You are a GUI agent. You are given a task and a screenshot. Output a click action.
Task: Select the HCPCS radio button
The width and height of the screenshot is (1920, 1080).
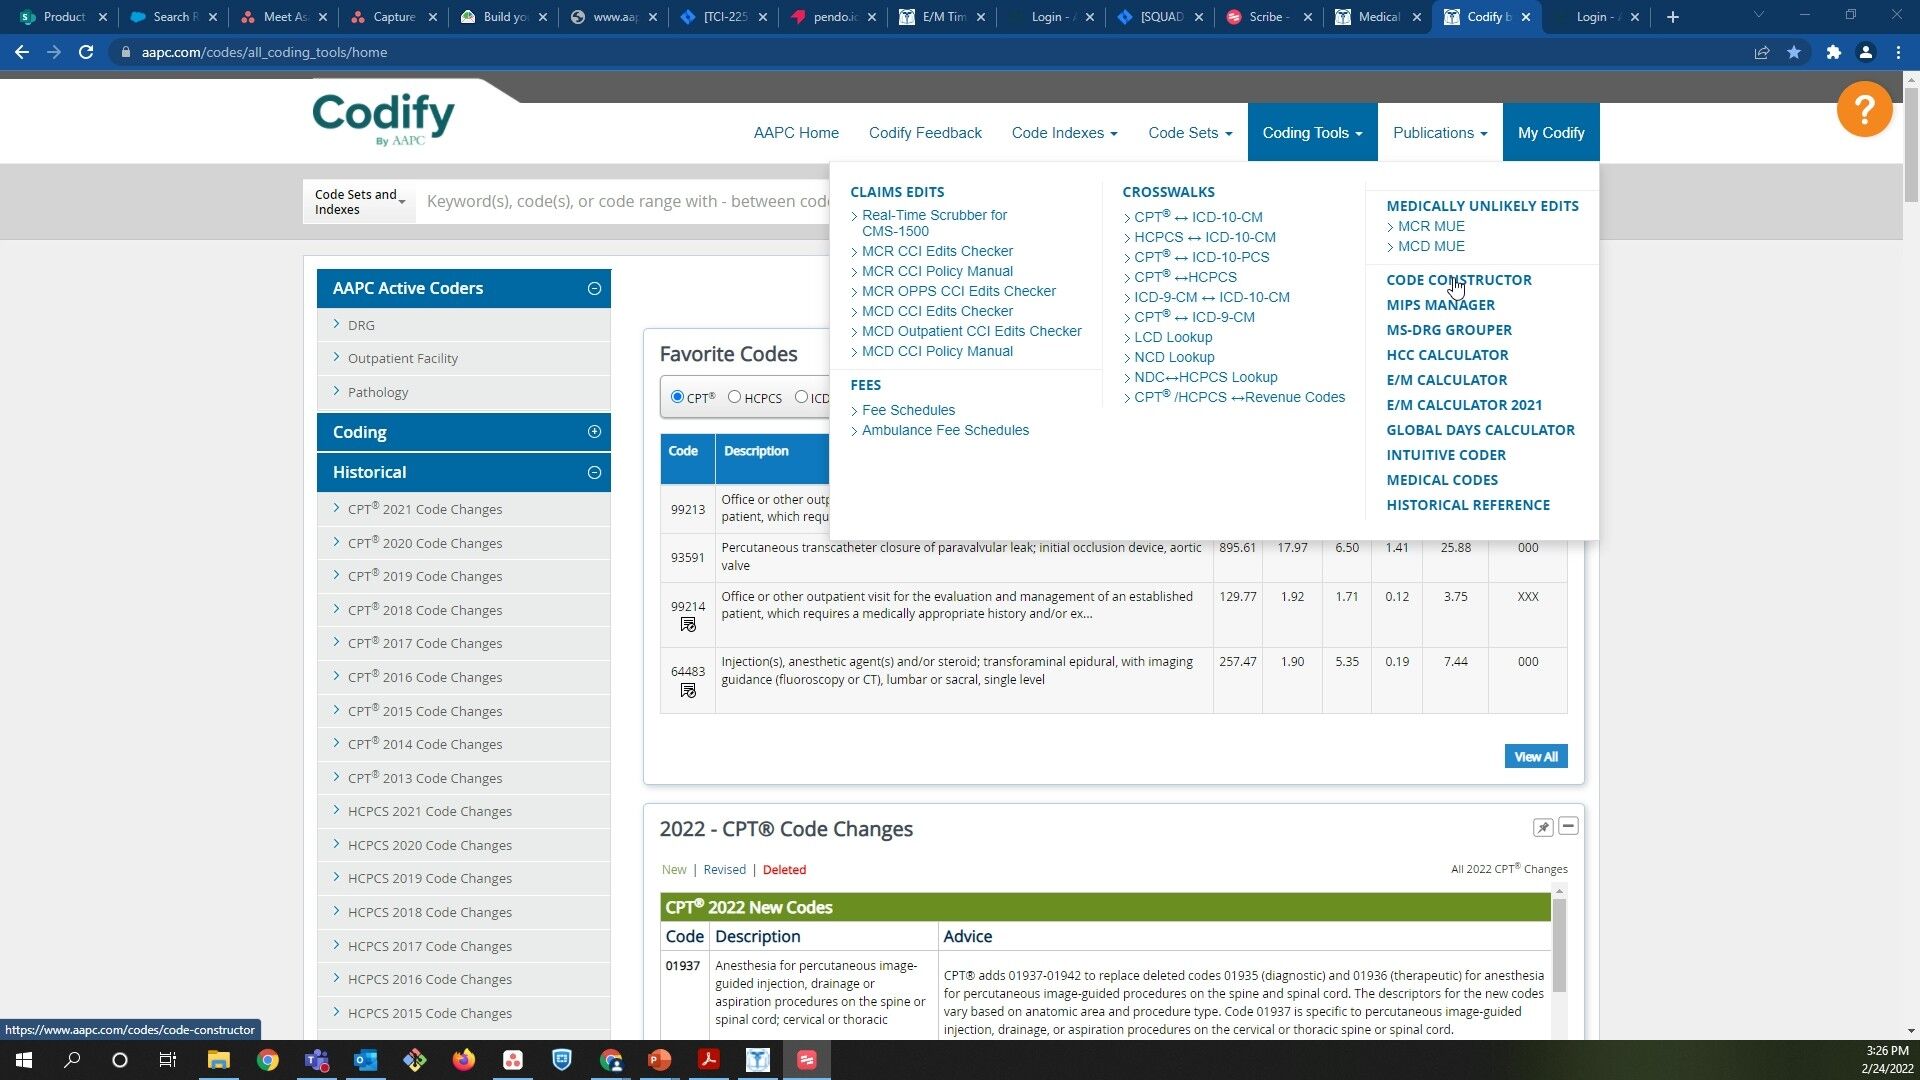pos(735,397)
